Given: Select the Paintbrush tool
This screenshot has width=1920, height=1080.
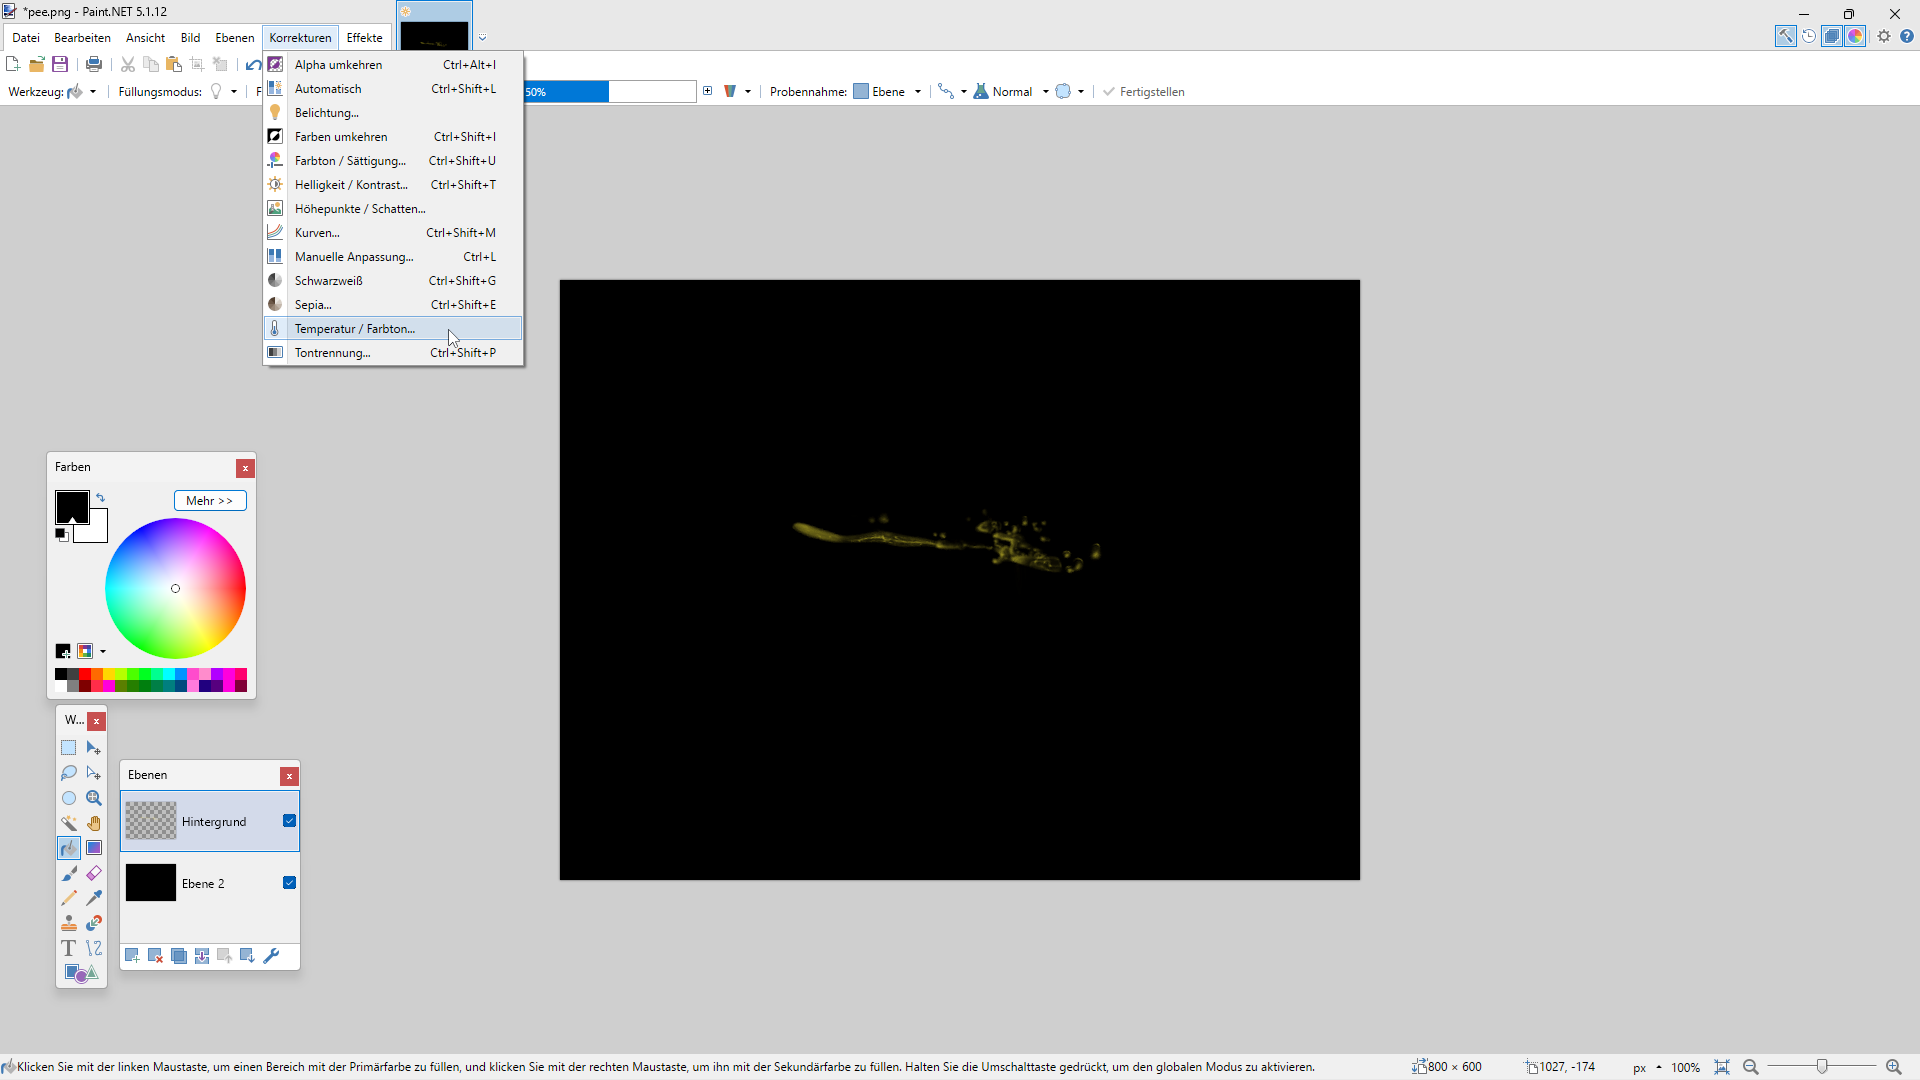Looking at the screenshot, I should click(x=69, y=873).
